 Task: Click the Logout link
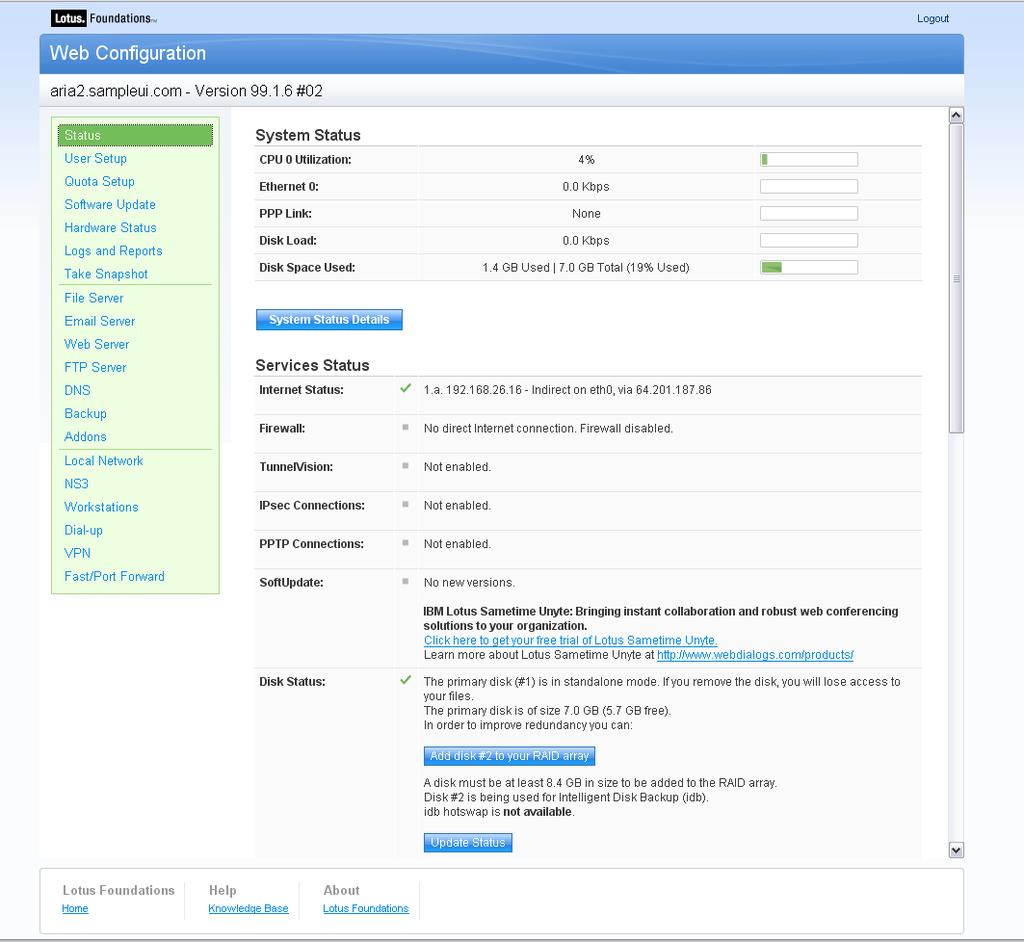[933, 18]
